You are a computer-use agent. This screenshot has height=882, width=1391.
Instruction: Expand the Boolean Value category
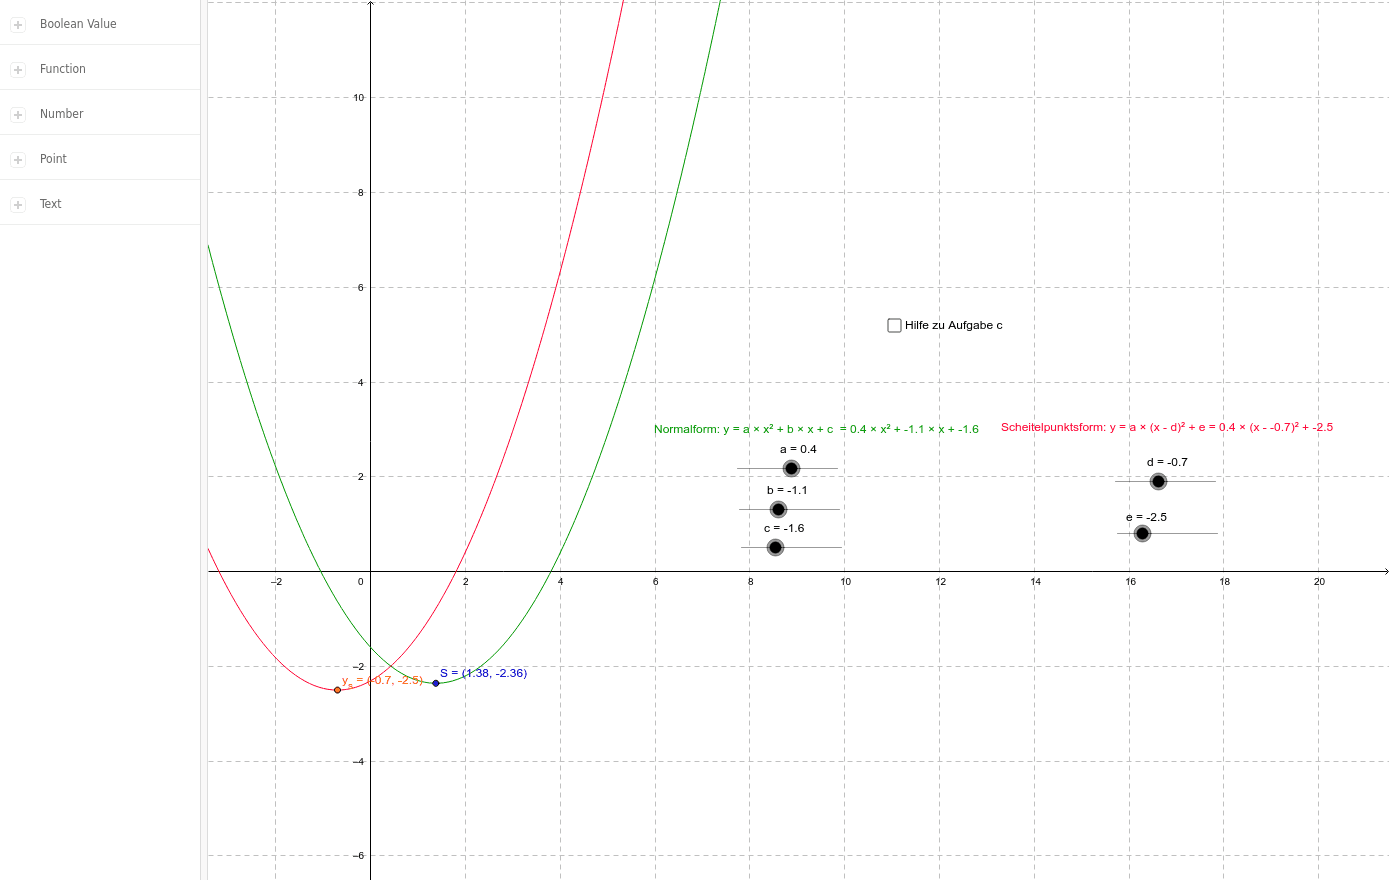coord(18,25)
